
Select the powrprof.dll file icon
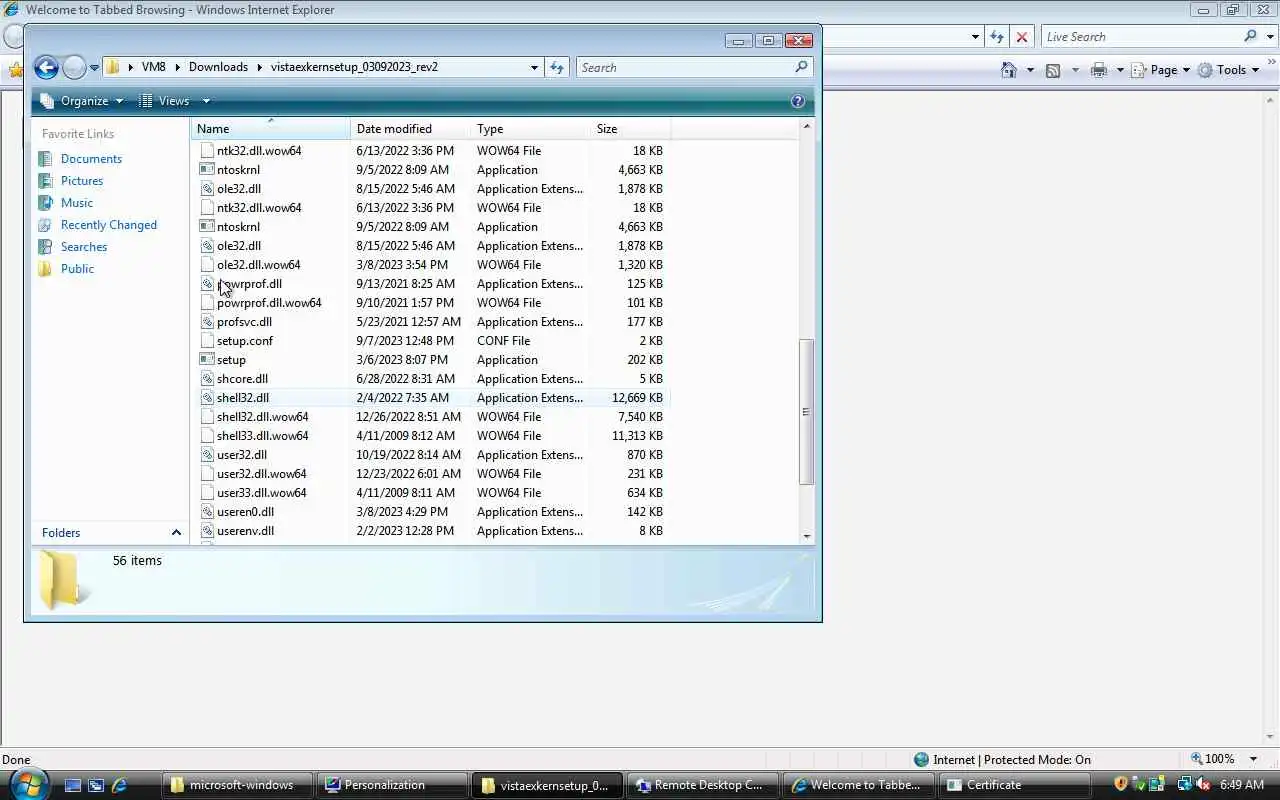coord(207,284)
